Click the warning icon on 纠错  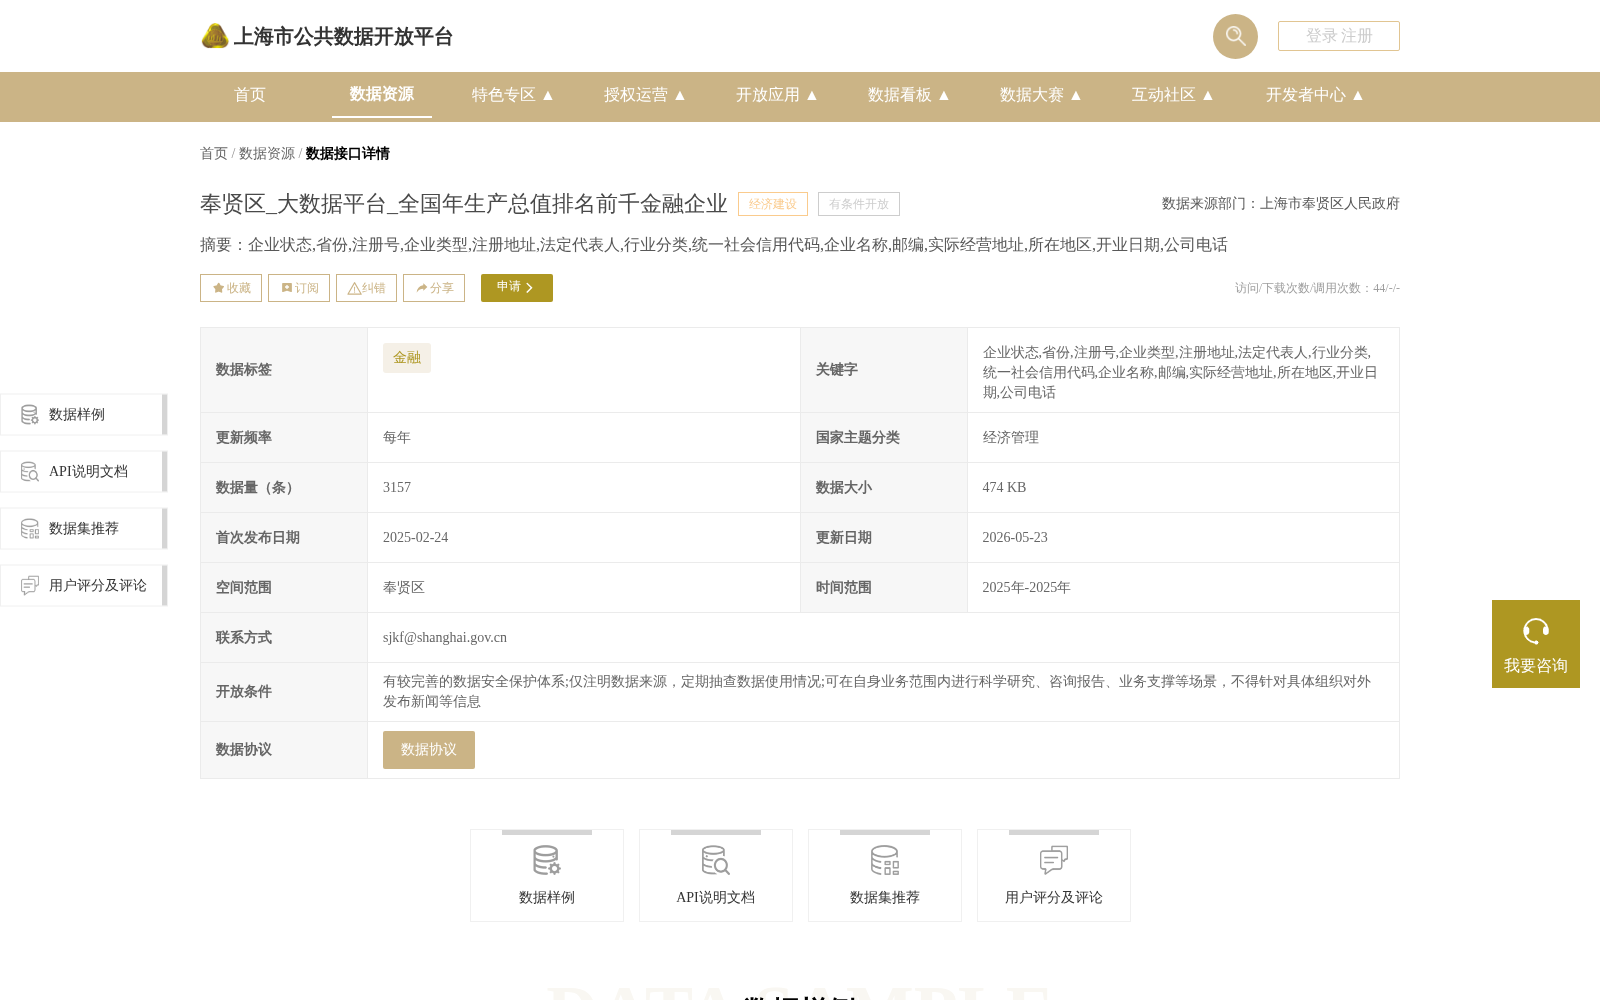pyautogui.click(x=354, y=288)
